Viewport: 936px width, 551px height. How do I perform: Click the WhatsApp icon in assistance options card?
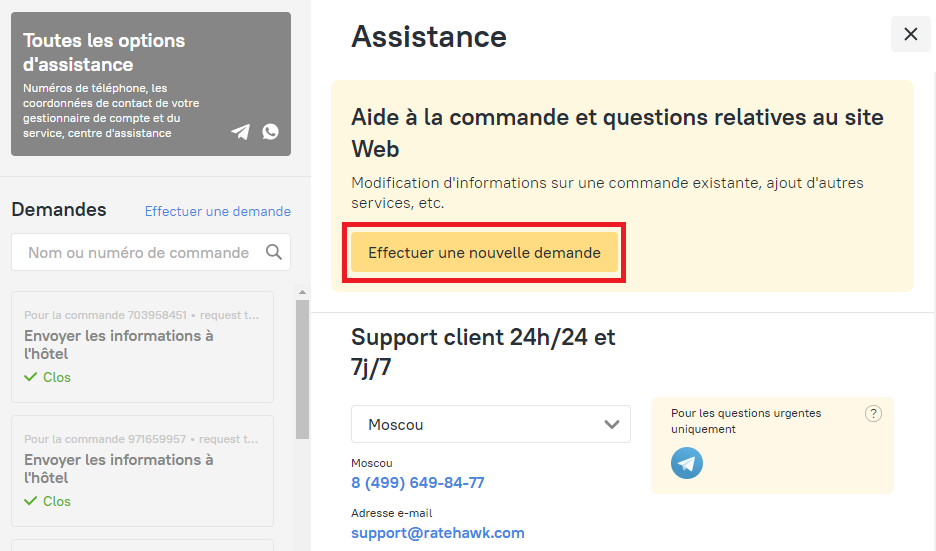point(270,131)
